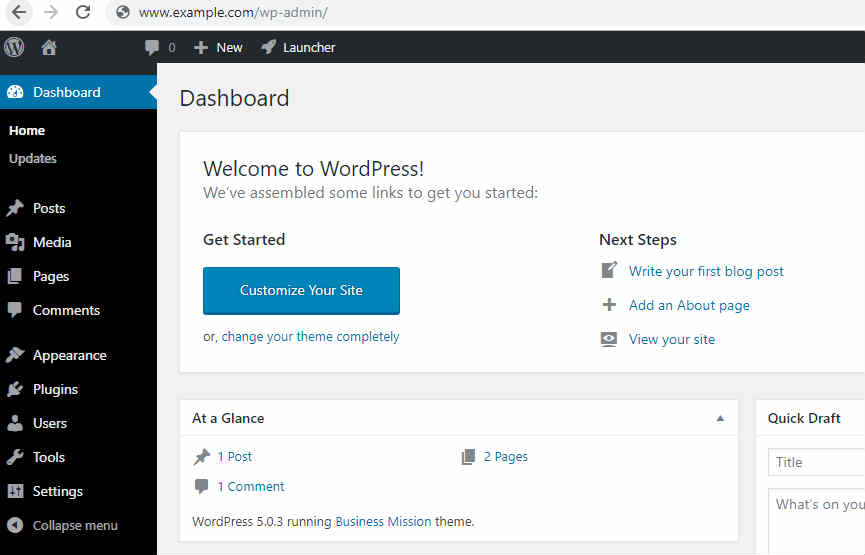Click the Pages icon in sidebar
The height and width of the screenshot is (555, 865).
click(15, 276)
